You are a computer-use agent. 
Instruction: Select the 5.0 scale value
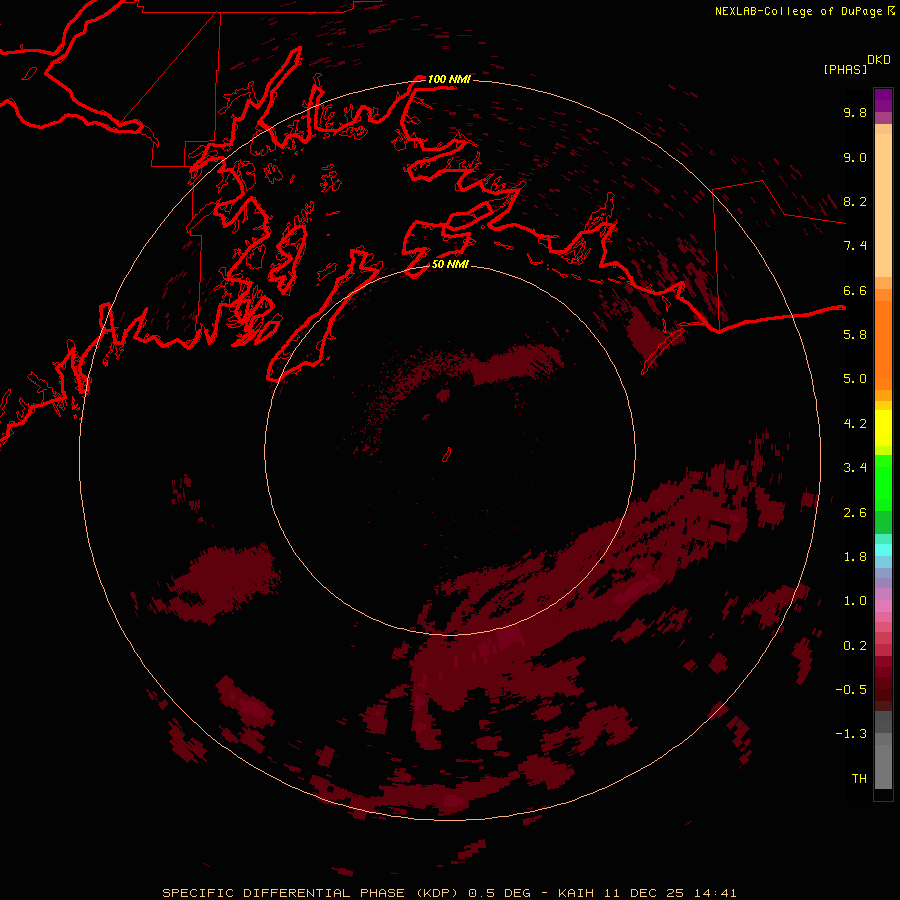click(855, 379)
